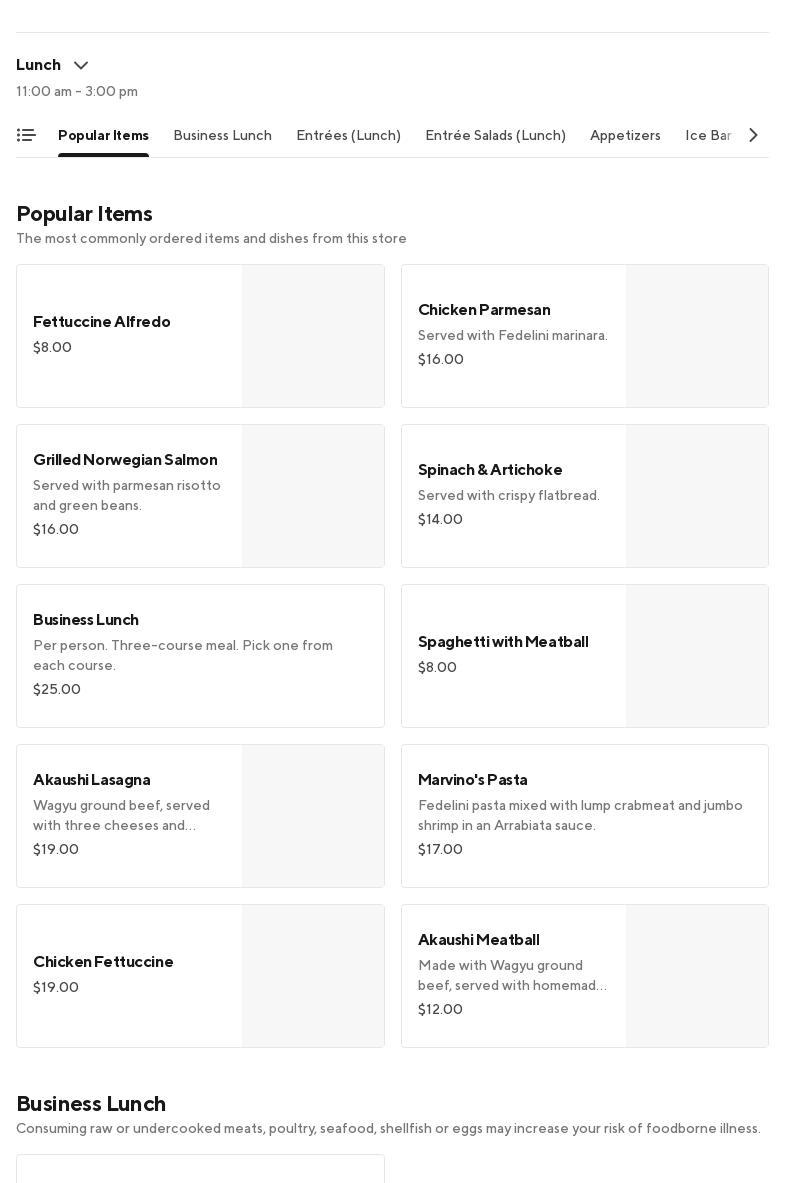This screenshot has height=1183, width=785.
Task: Select Grilled Norwegian Salmon item
Action: pyautogui.click(x=130, y=495)
